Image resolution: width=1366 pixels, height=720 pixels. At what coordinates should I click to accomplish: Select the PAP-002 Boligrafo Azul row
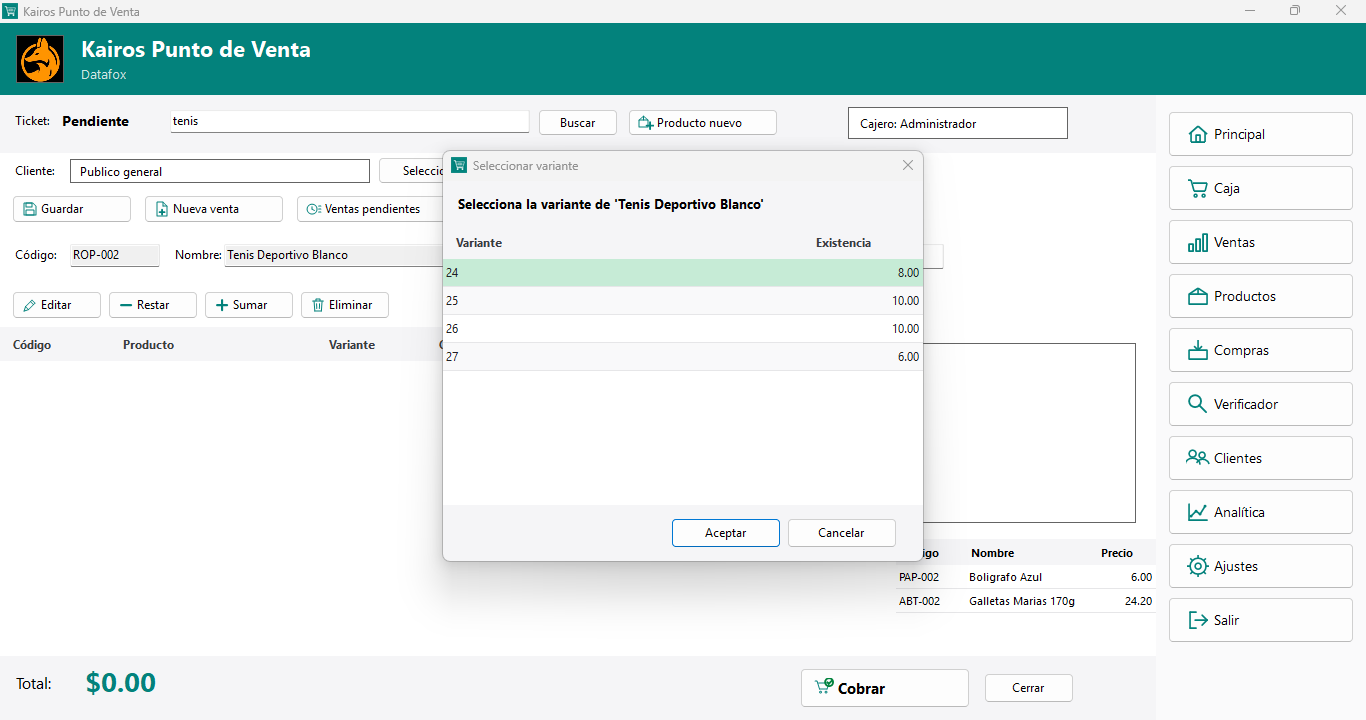tap(1025, 577)
